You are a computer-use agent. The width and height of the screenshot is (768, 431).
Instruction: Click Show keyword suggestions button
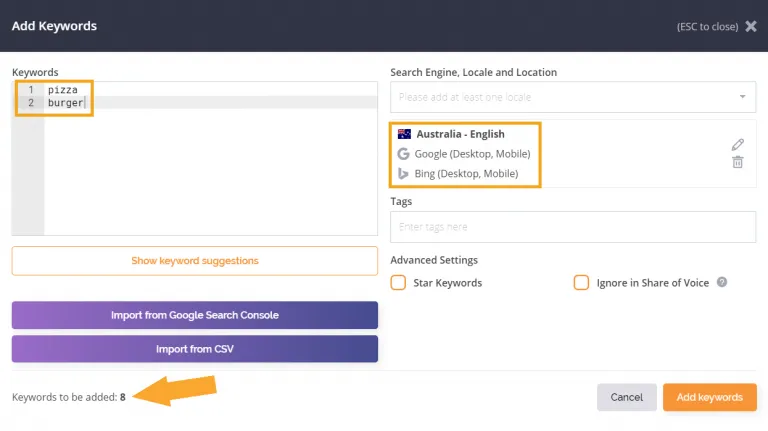pos(195,261)
